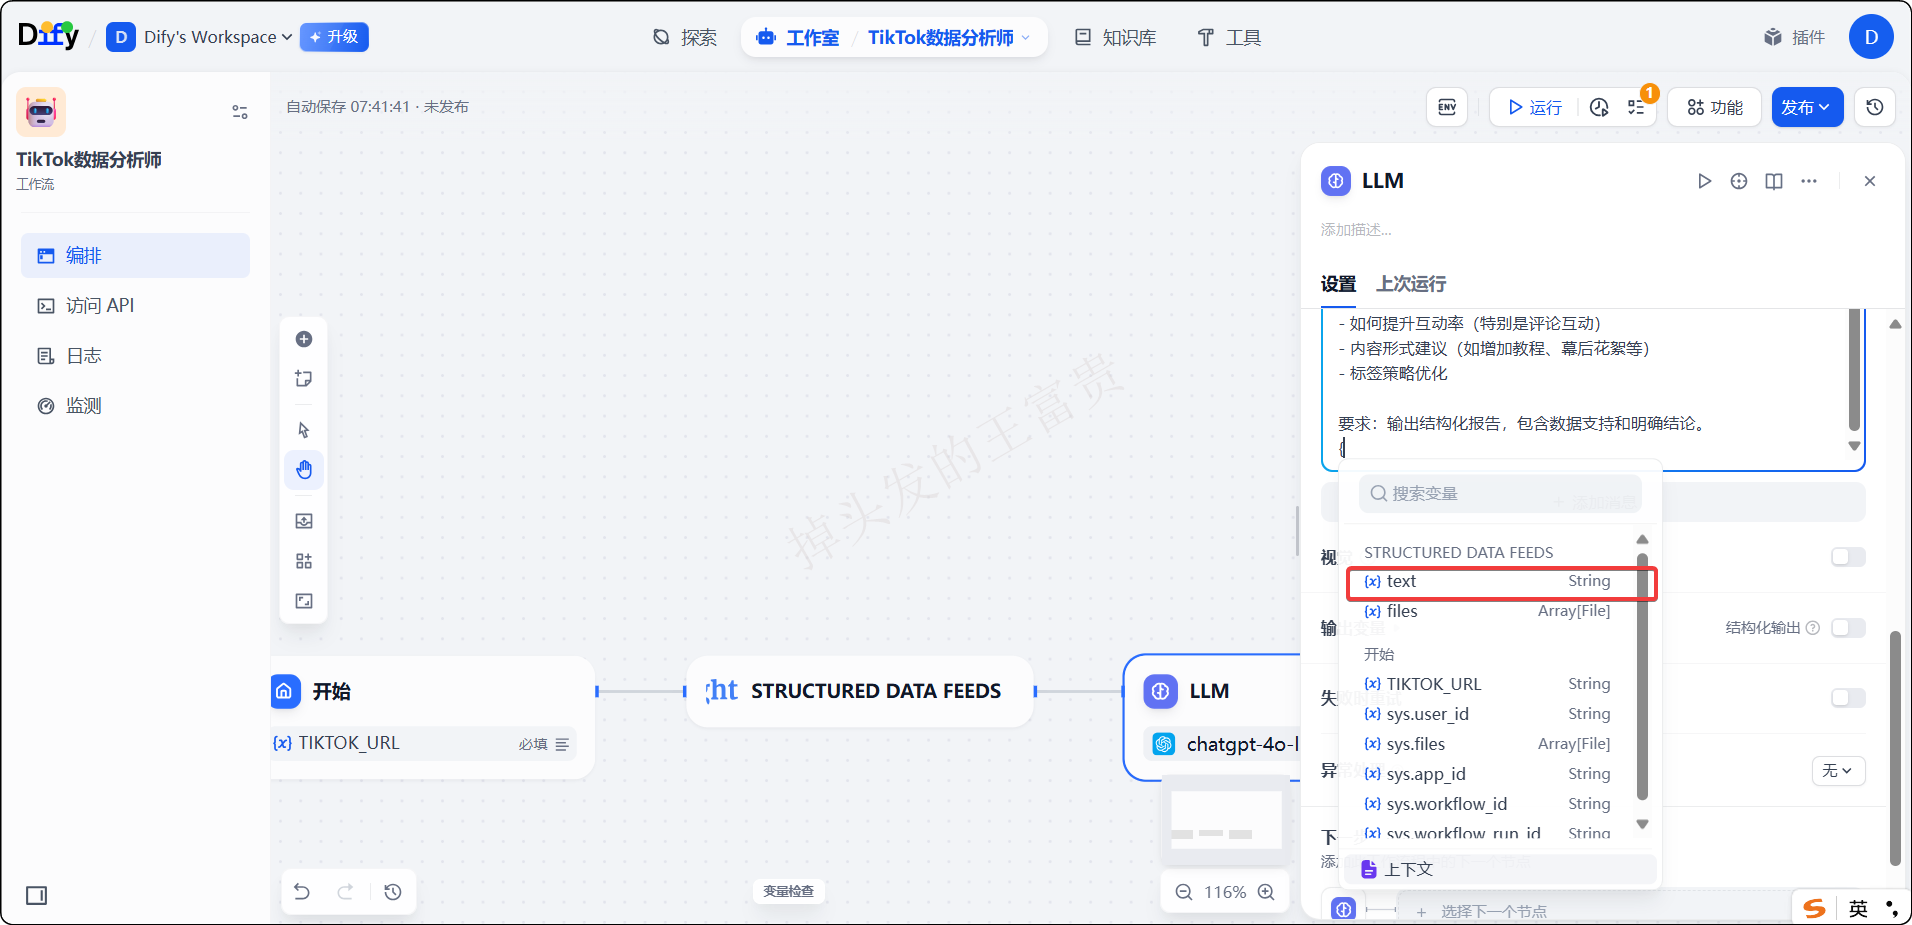This screenshot has height=925, width=1912.
Task: Collapse the sidebar with bottom panel icon
Action: [37, 895]
